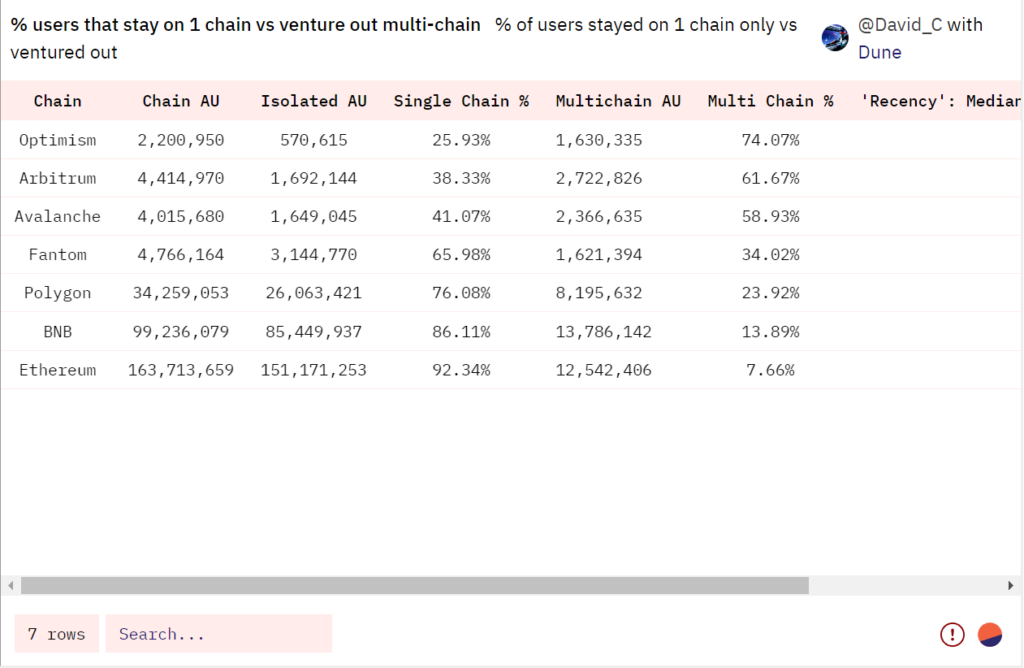The image size is (1024, 668).
Task: Click the scrollbar left arrow
Action: [10, 585]
